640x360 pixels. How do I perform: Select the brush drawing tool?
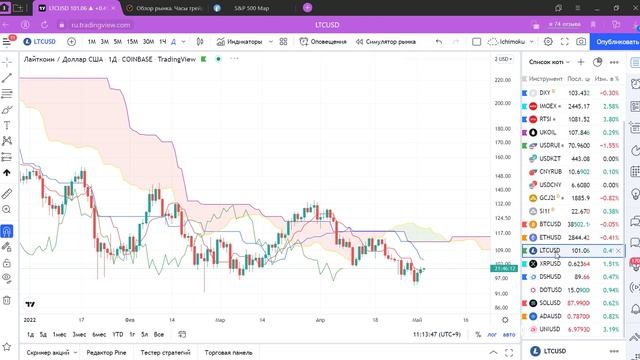(x=7, y=109)
